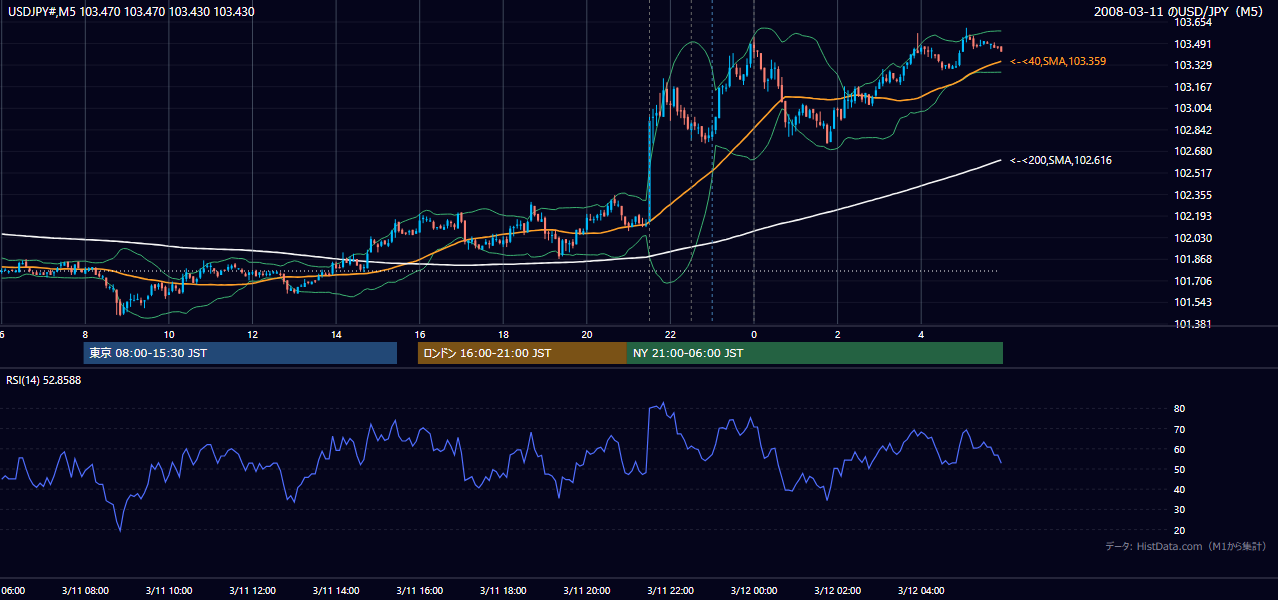
Task: Select the 東京 08:00-15:30 JST session bar
Action: coord(240,353)
